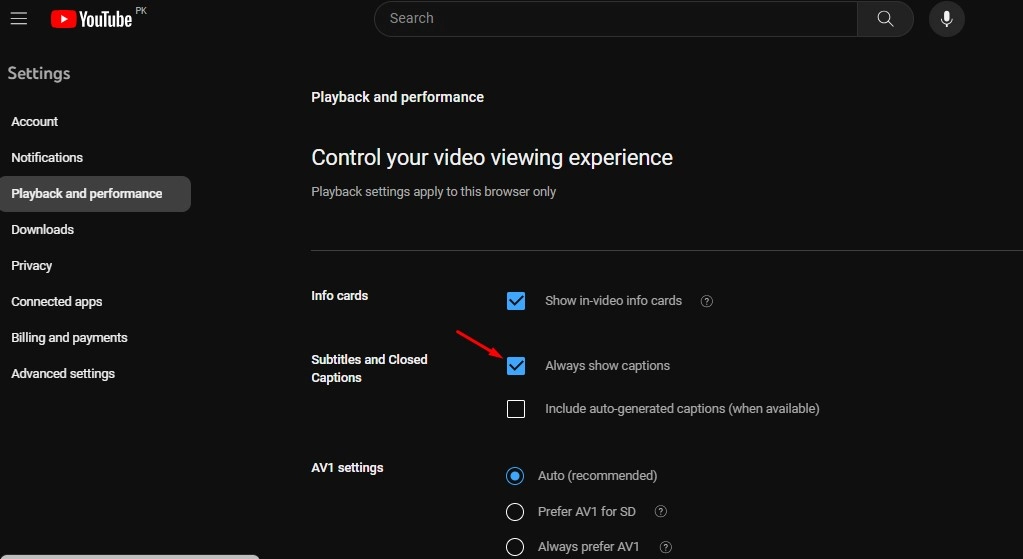Click help icon next to Prefer AV1 for SD
Screen dimensions: 1023x559
click(660, 512)
